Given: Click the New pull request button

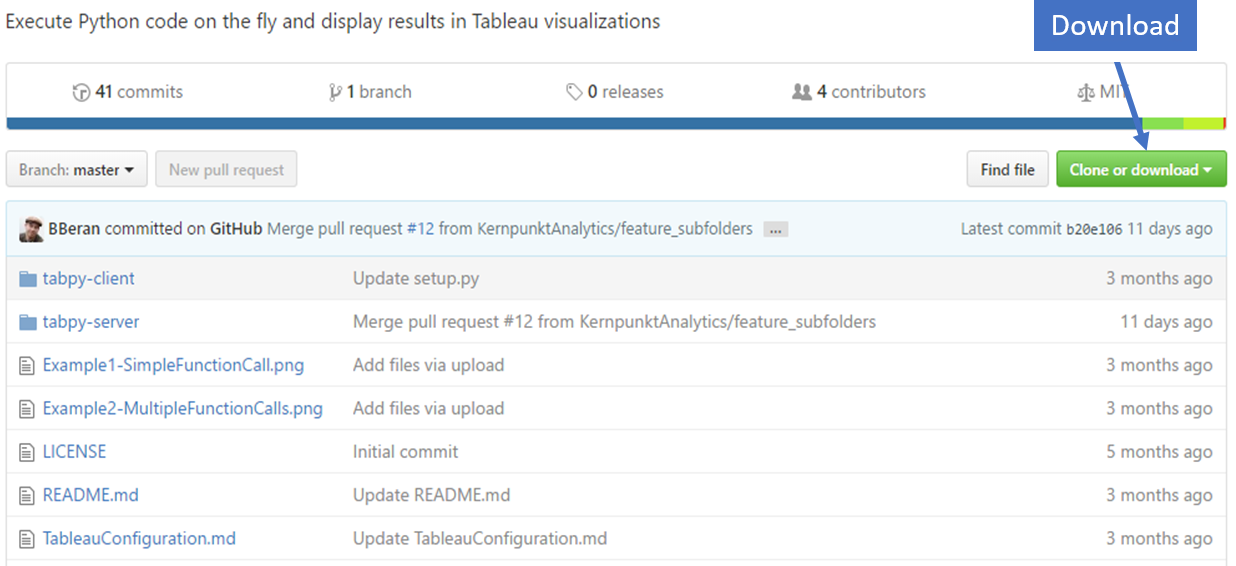Looking at the screenshot, I should coord(226,170).
